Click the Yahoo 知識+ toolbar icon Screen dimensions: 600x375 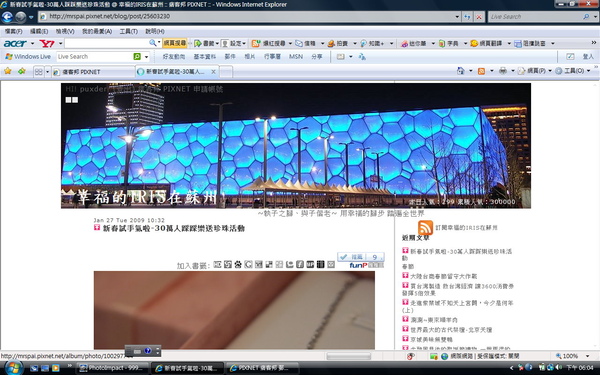(x=363, y=44)
